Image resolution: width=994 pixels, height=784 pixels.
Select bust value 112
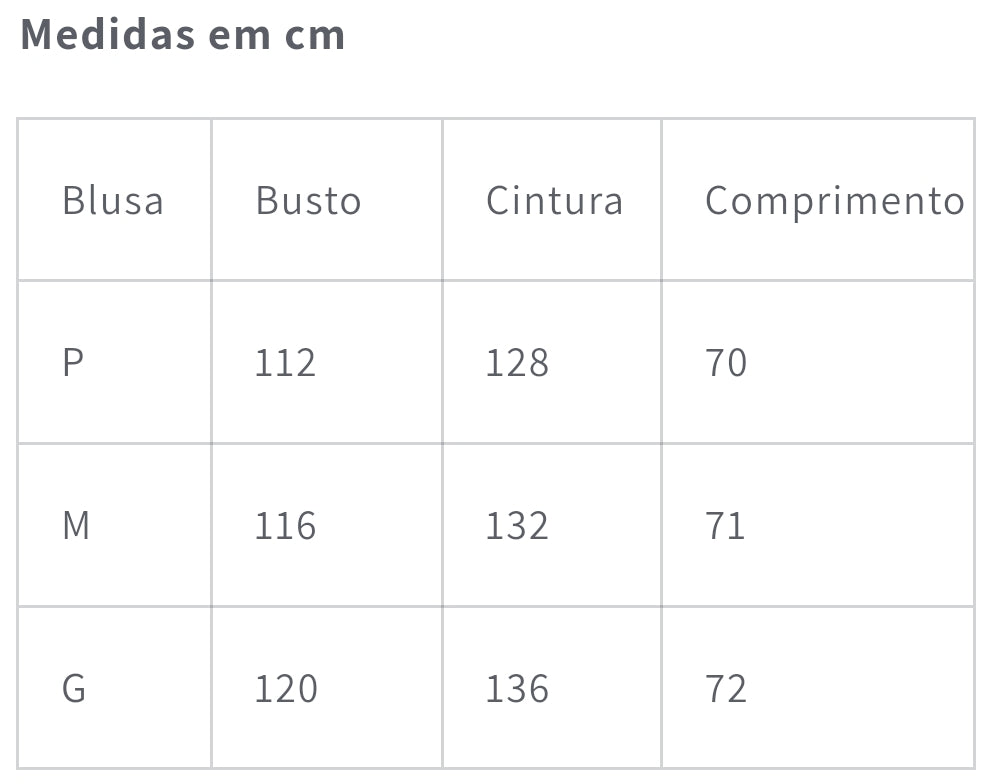[285, 362]
